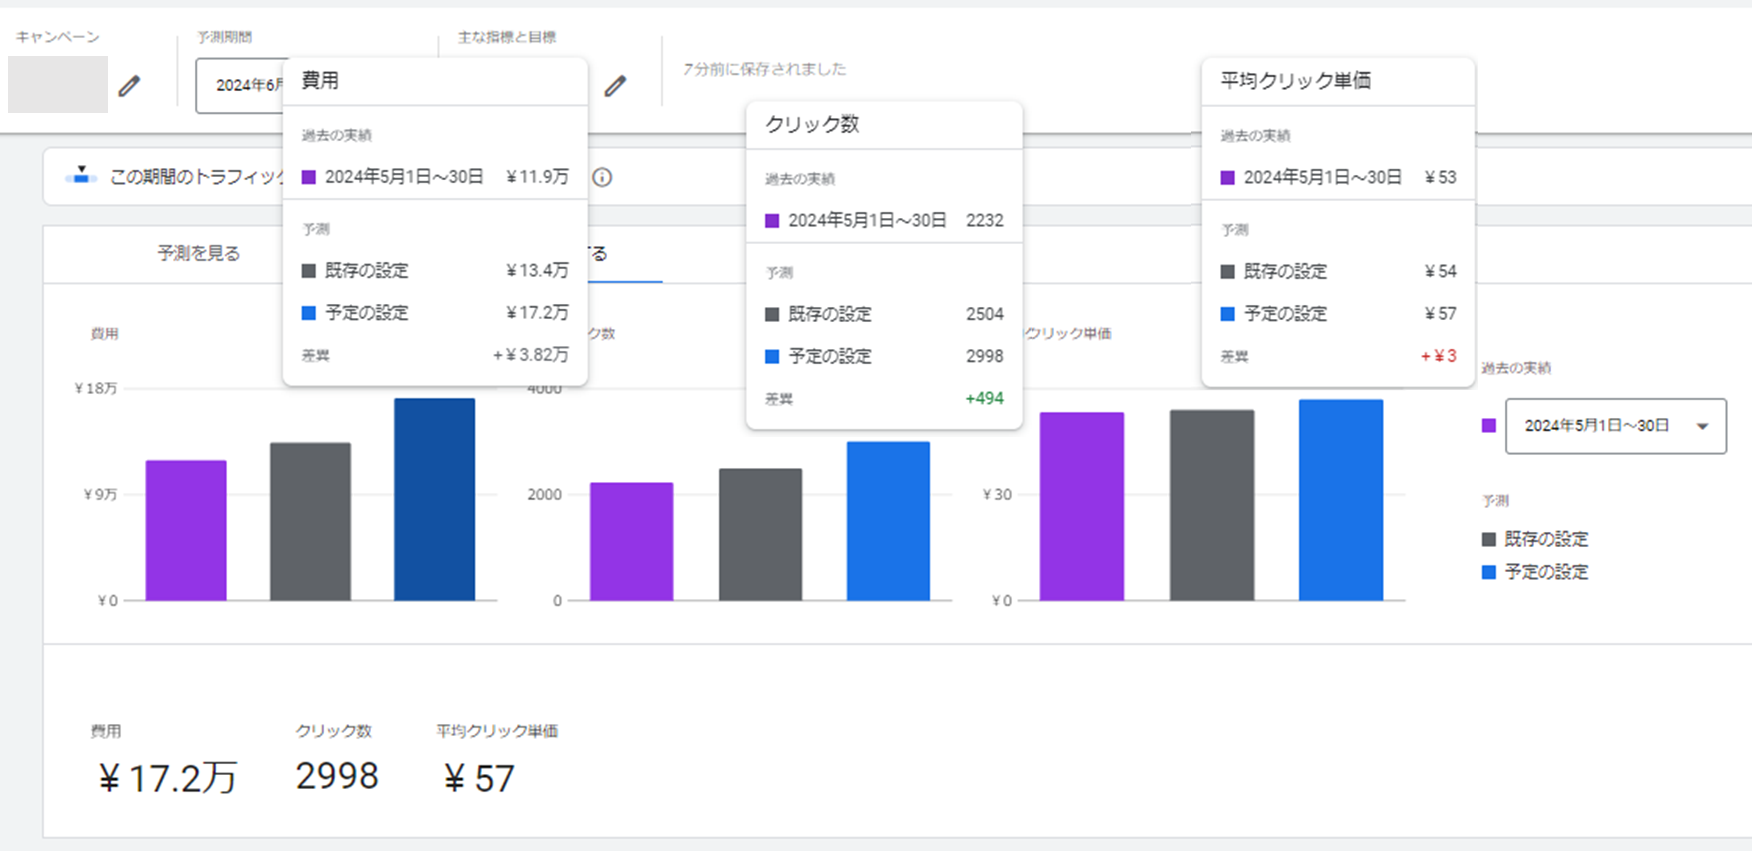Viewport: 1752px width, 851px height.
Task: Click the キャンペーン label in header
Action: coord(58,37)
